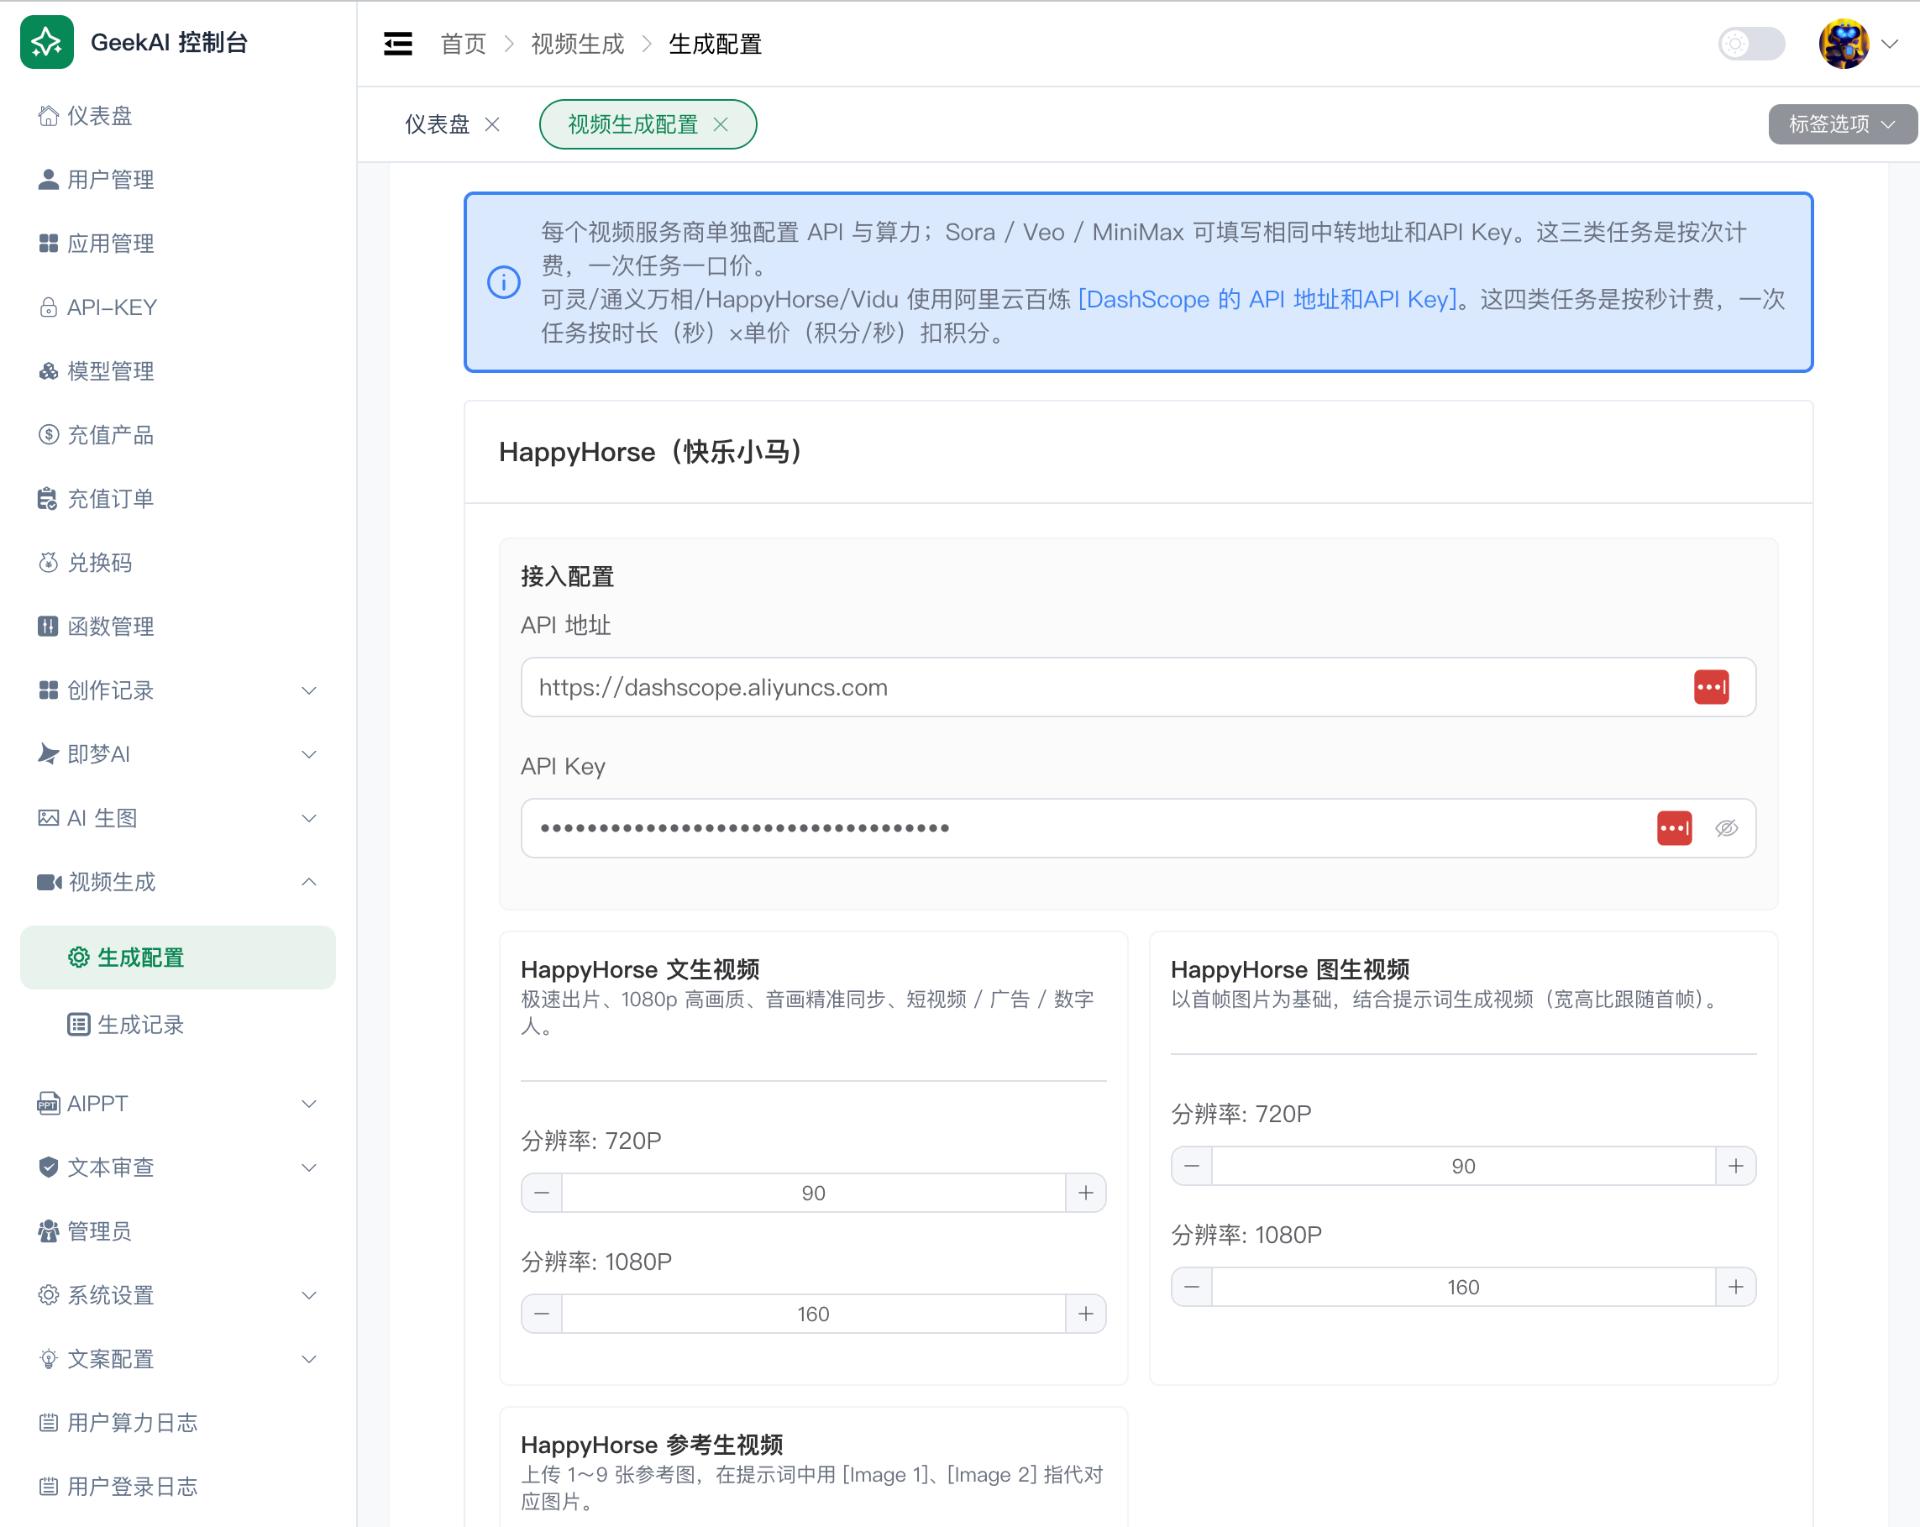Go to 用户管理 in the sidebar
The width and height of the screenshot is (1920, 1527).
(178, 180)
